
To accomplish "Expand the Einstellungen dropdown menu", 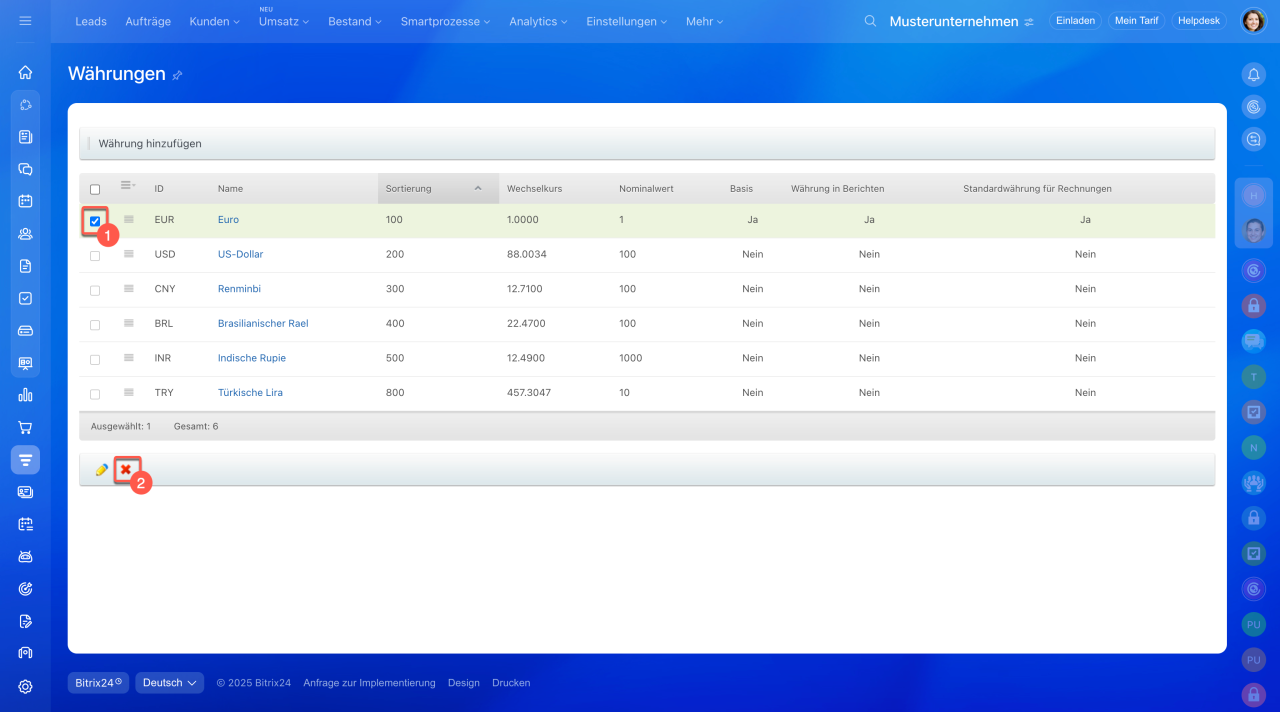I will point(627,21).
